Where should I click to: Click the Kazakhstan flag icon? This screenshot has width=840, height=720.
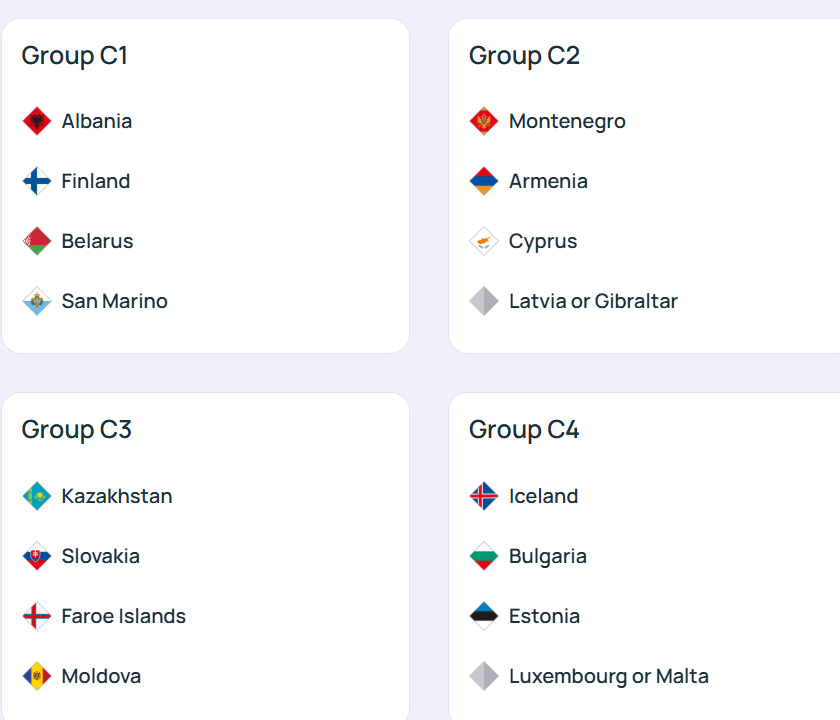coord(37,496)
